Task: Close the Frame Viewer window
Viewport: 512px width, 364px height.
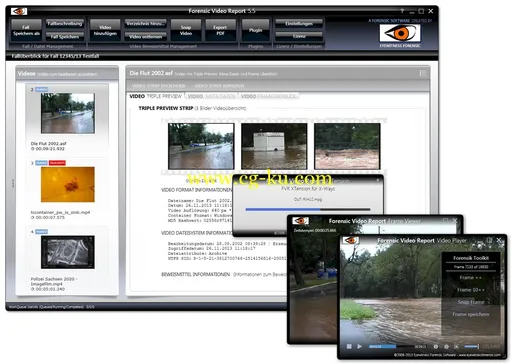Action: [x=455, y=220]
